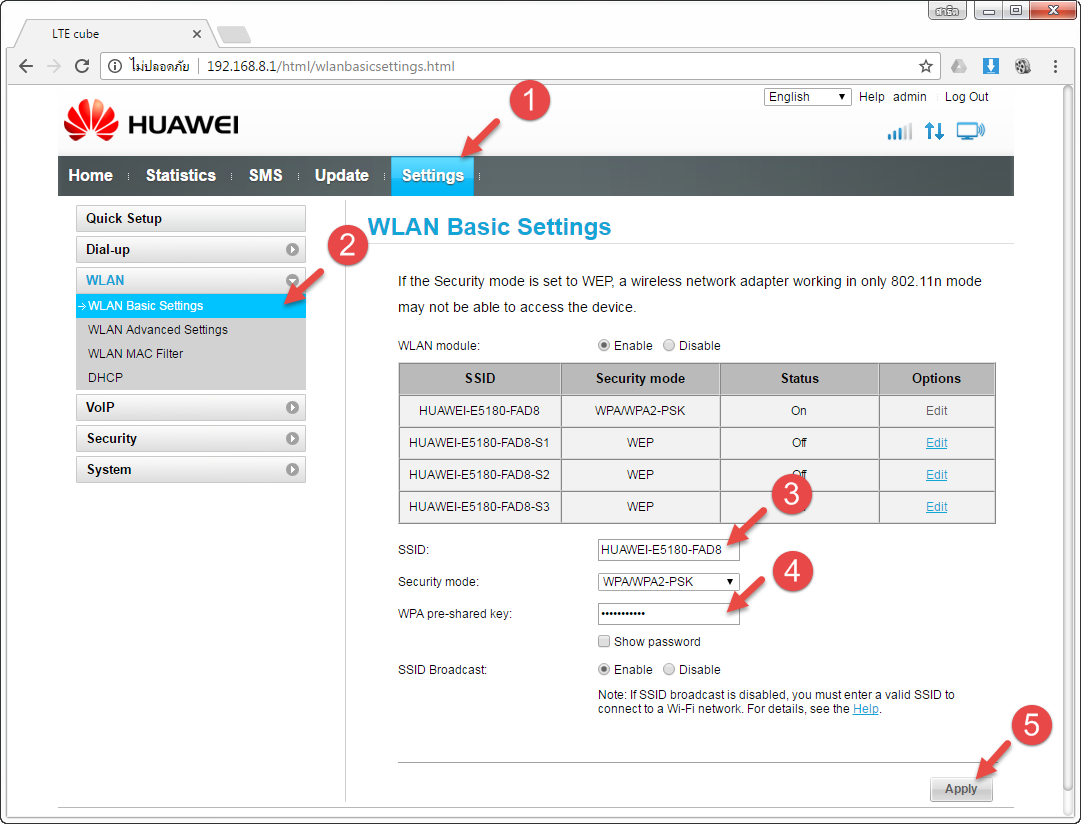Click the browser back arrow
The image size is (1081, 824).
click(26, 66)
